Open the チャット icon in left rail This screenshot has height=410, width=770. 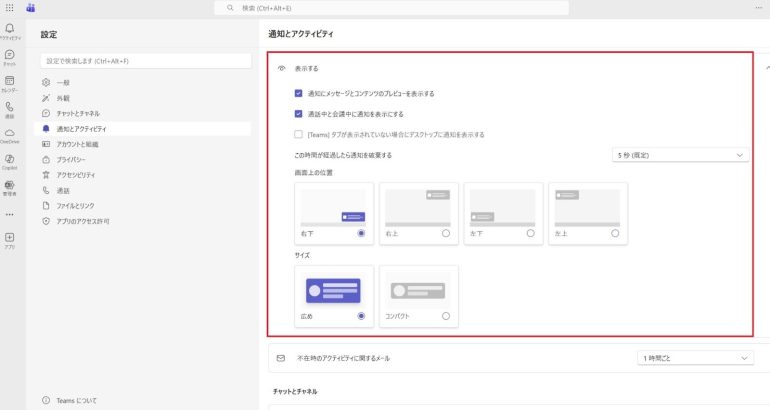pos(9,56)
